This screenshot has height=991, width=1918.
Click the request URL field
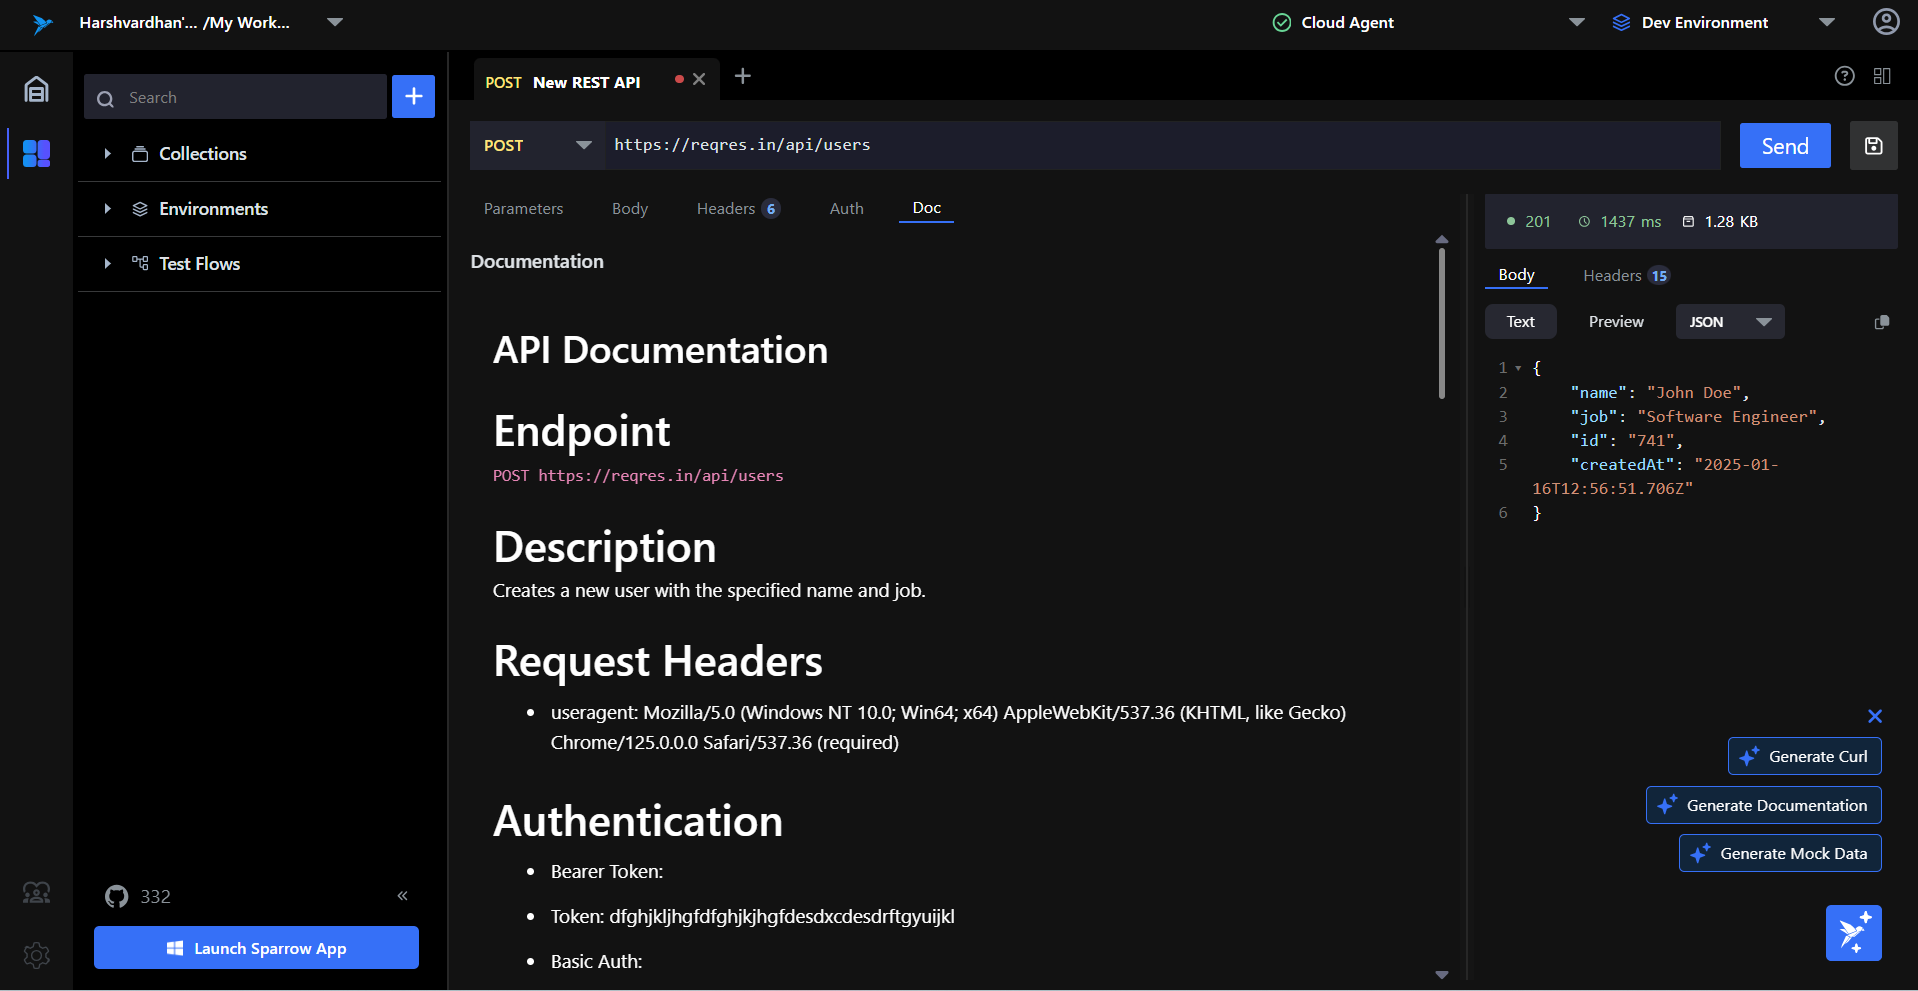[1162, 145]
